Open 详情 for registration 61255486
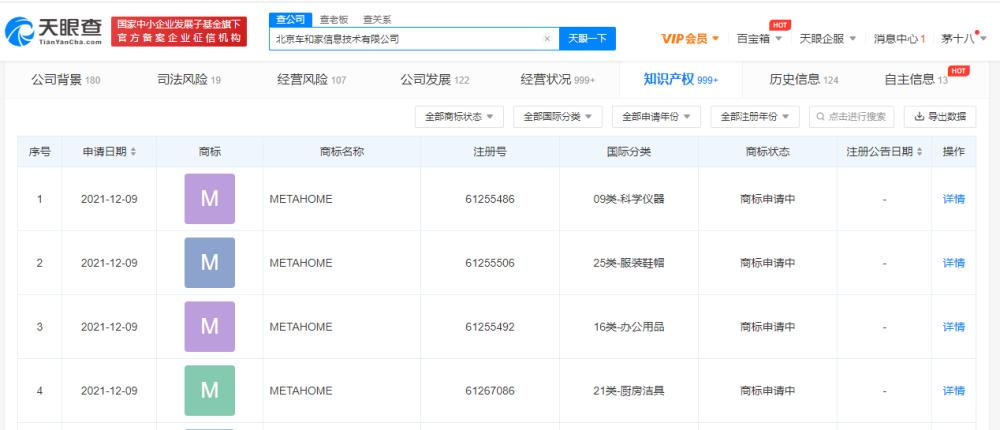 953,199
